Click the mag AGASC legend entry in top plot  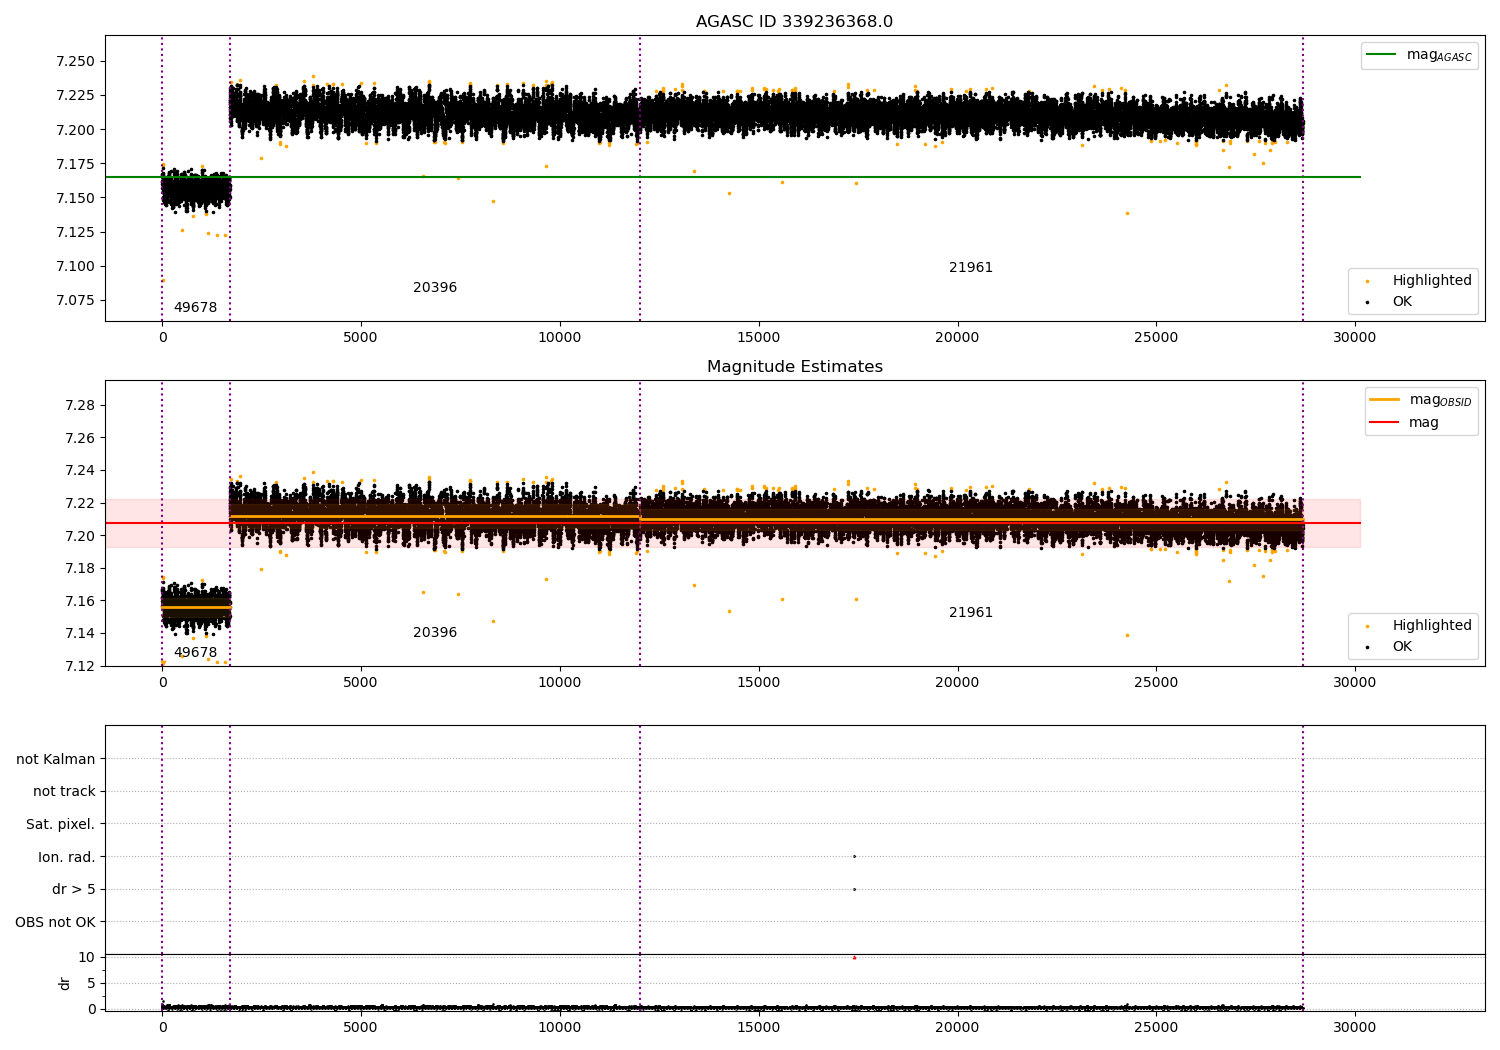coord(1419,55)
